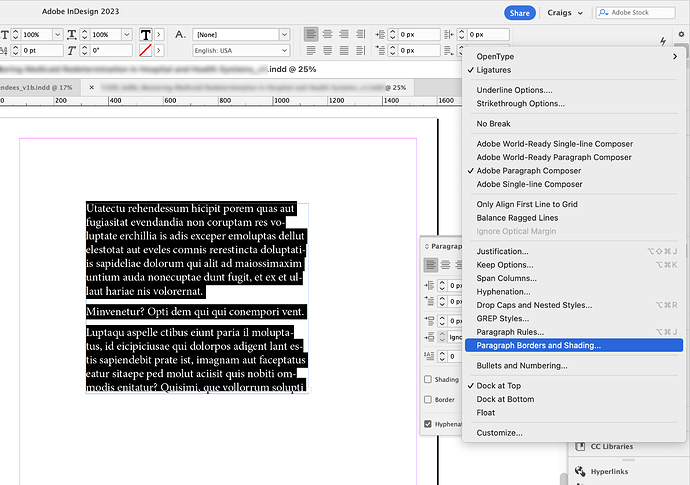Expand arrow beside the stroke swatch
This screenshot has width=690, height=485.
pyautogui.click(x=159, y=51)
